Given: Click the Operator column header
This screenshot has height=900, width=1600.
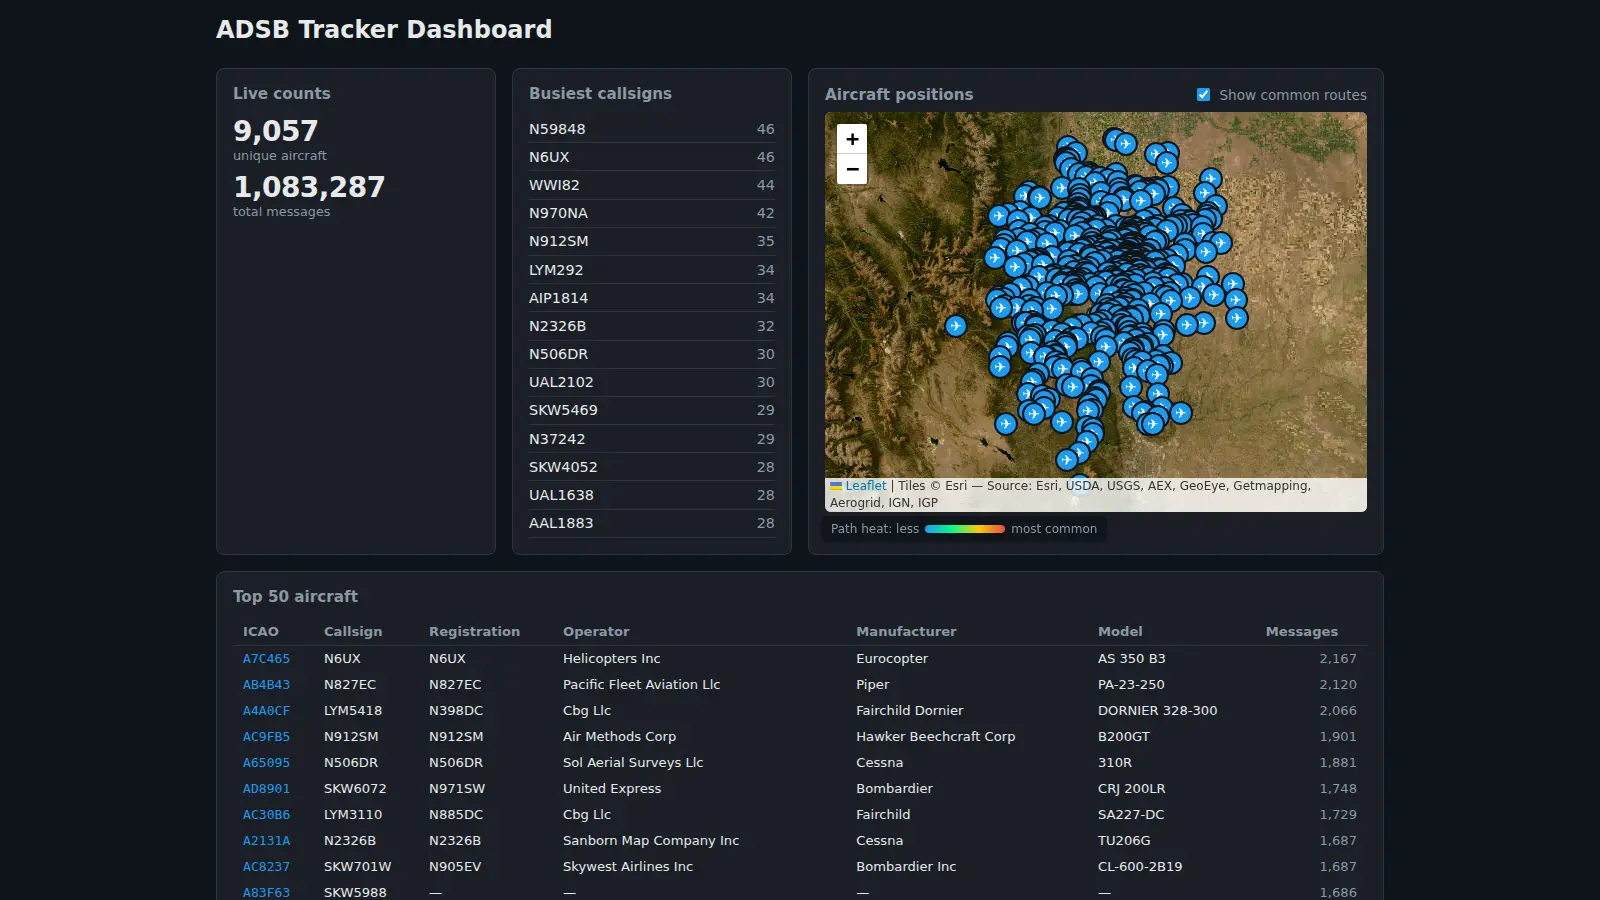Looking at the screenshot, I should (596, 632).
